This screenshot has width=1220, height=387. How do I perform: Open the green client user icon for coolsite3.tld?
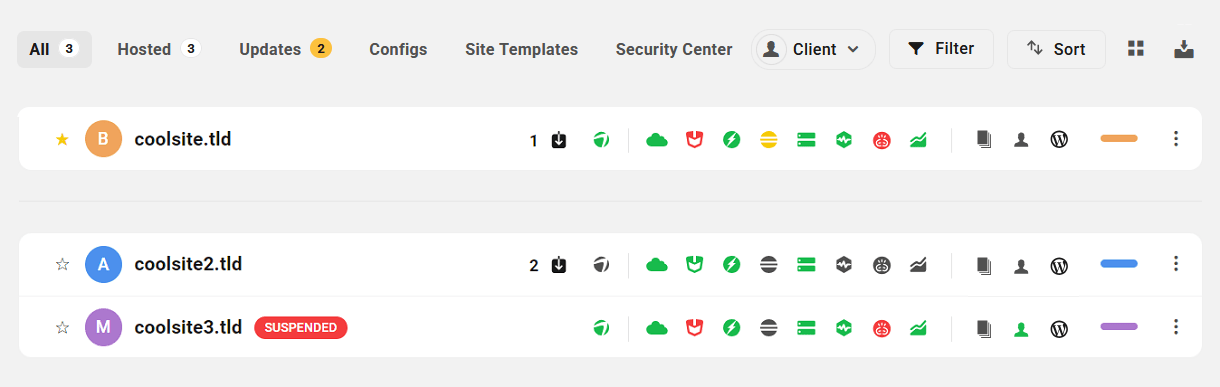point(1021,327)
